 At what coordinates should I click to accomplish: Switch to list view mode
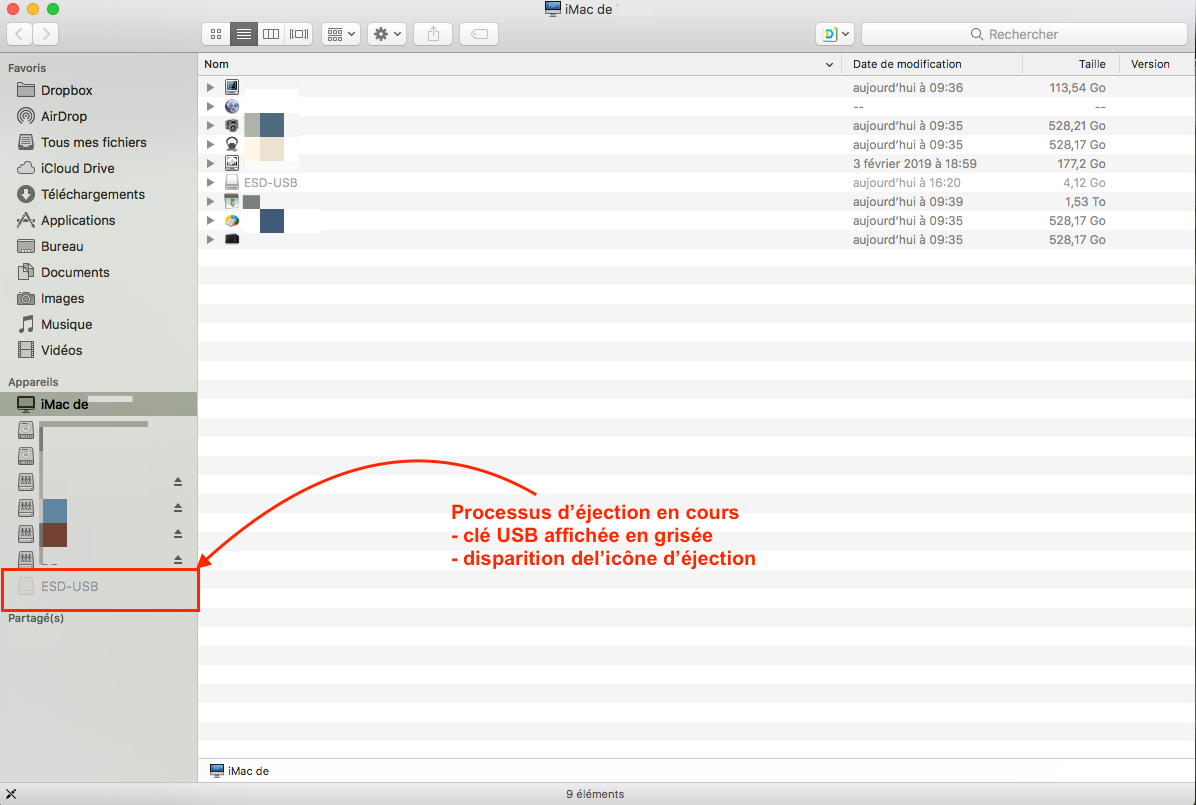point(243,34)
